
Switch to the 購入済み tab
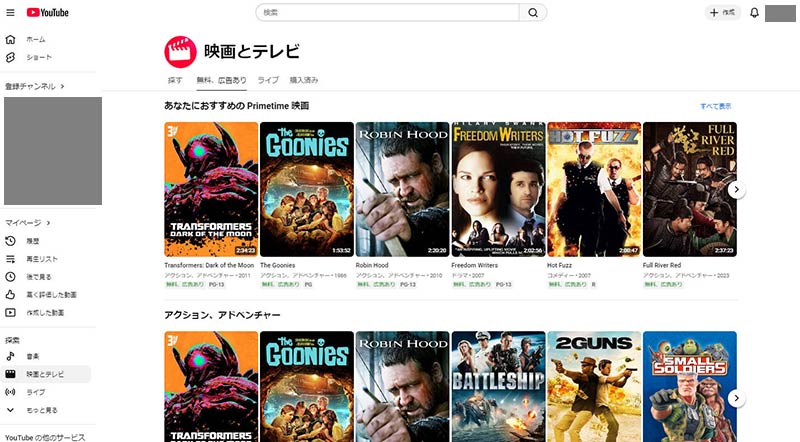[x=304, y=80]
